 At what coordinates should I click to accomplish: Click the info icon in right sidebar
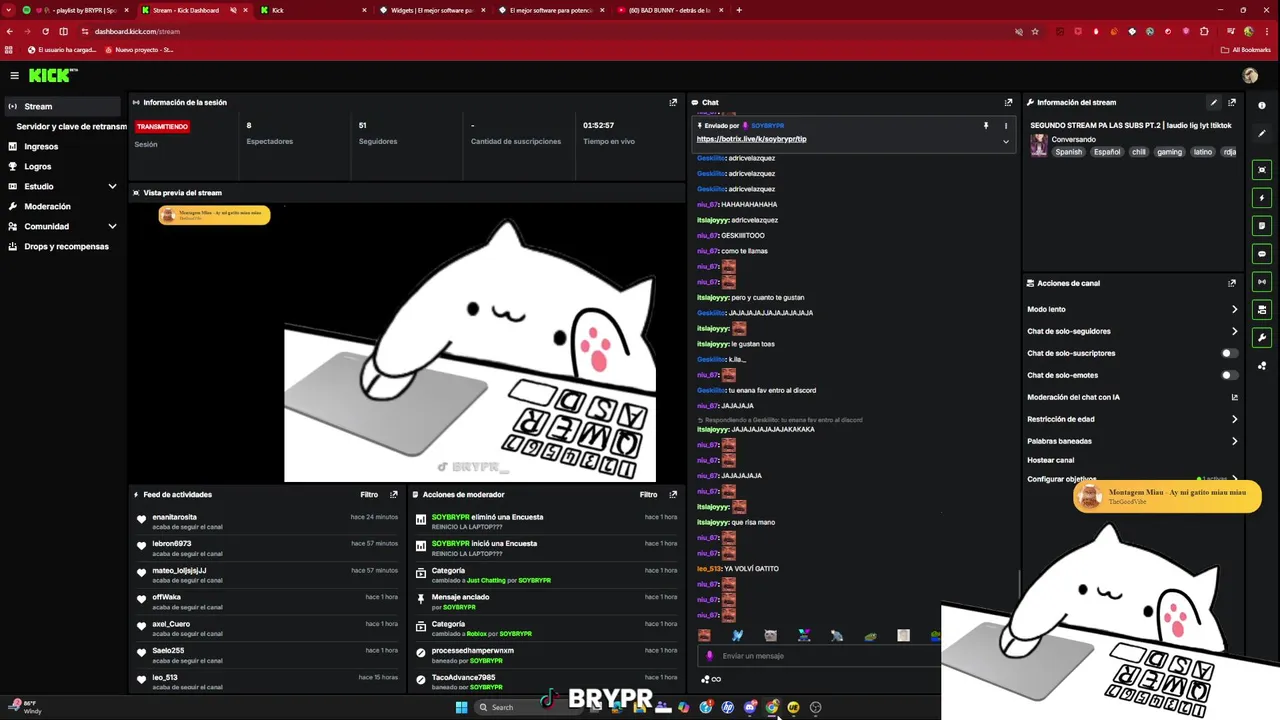coord(1262,105)
